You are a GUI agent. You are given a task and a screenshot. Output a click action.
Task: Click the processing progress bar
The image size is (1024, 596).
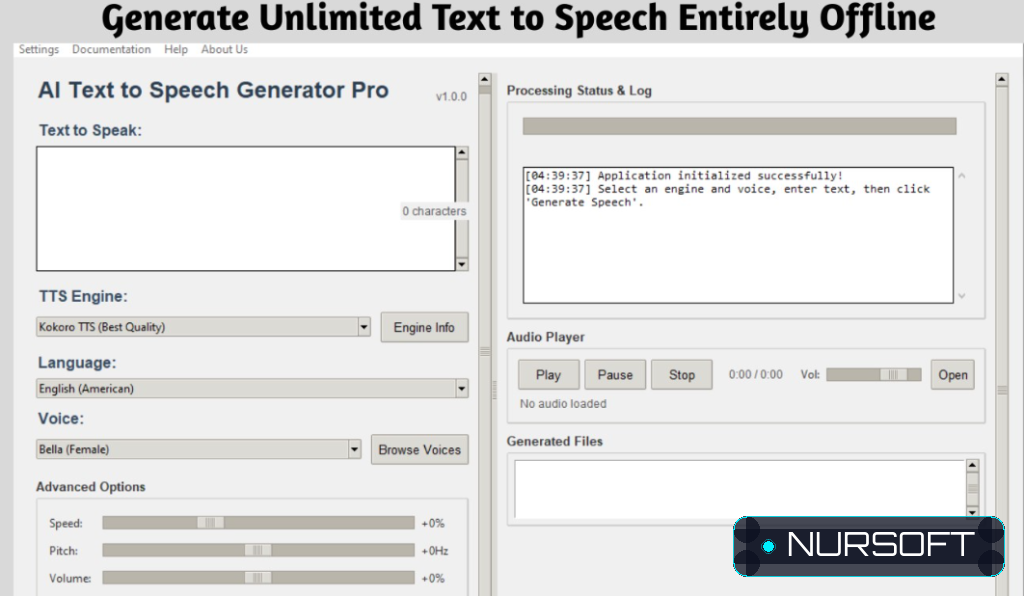[x=739, y=126]
